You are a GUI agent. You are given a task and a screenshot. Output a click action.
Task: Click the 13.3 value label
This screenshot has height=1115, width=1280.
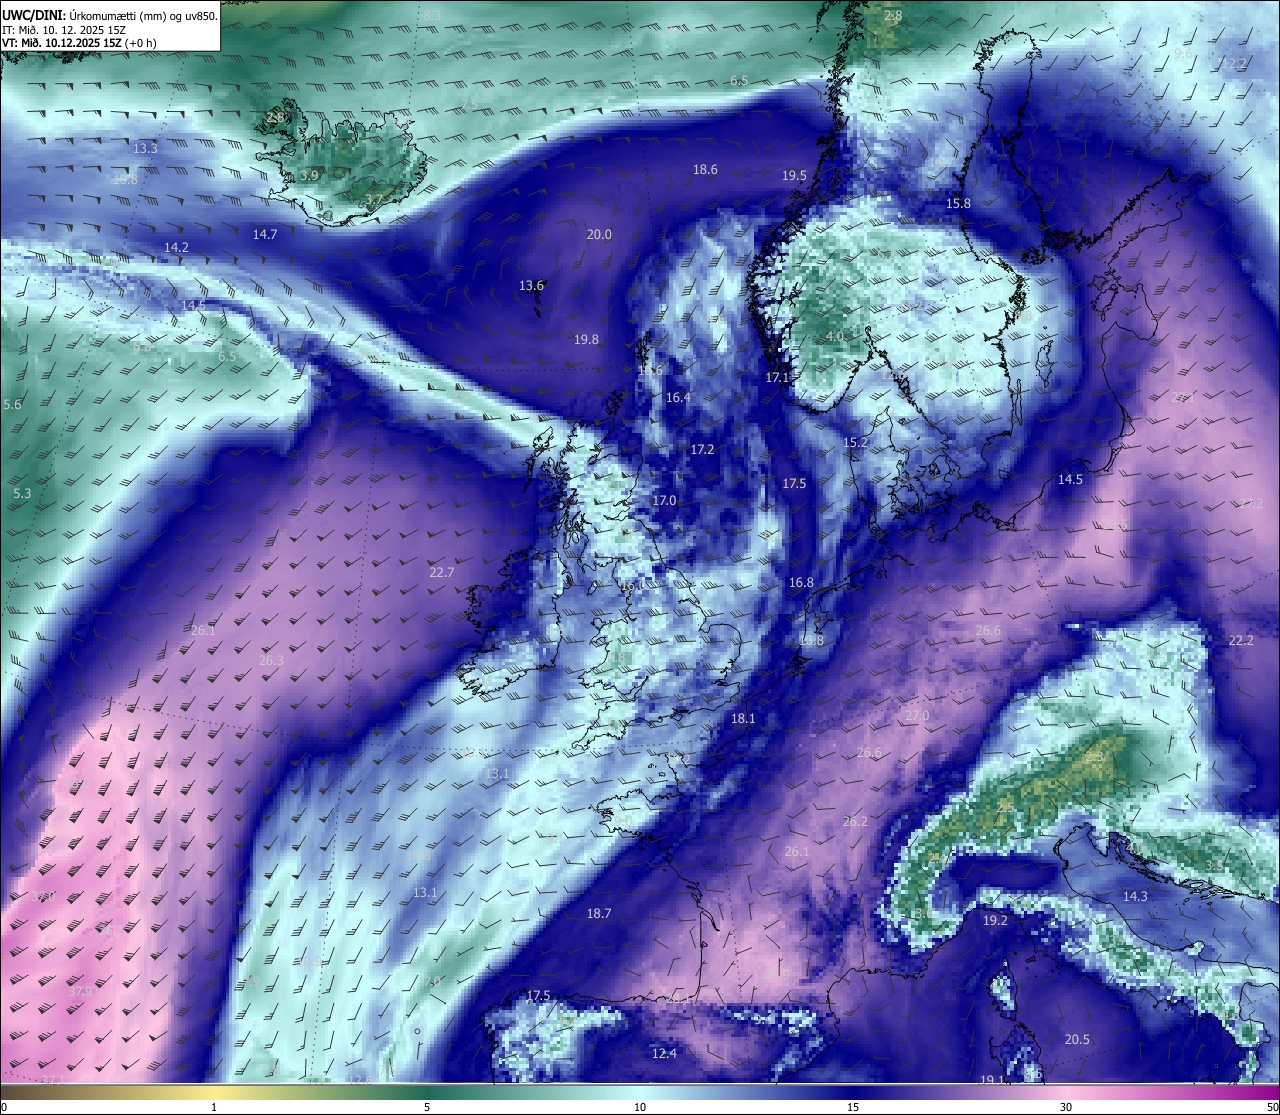(x=145, y=148)
